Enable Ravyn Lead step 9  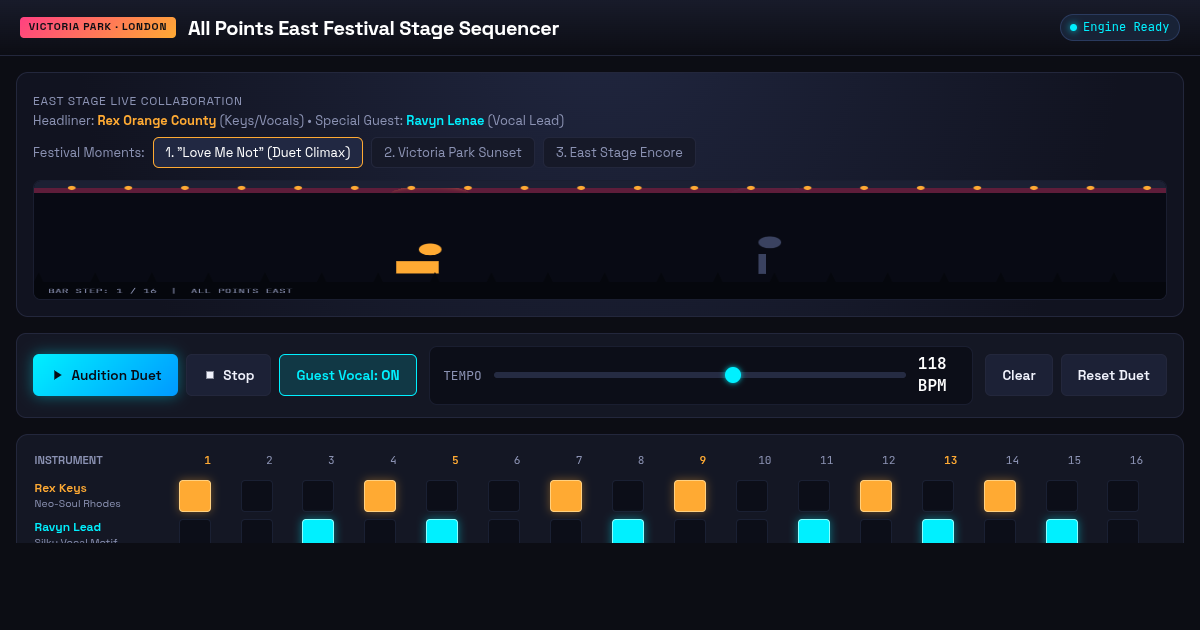(x=690, y=531)
